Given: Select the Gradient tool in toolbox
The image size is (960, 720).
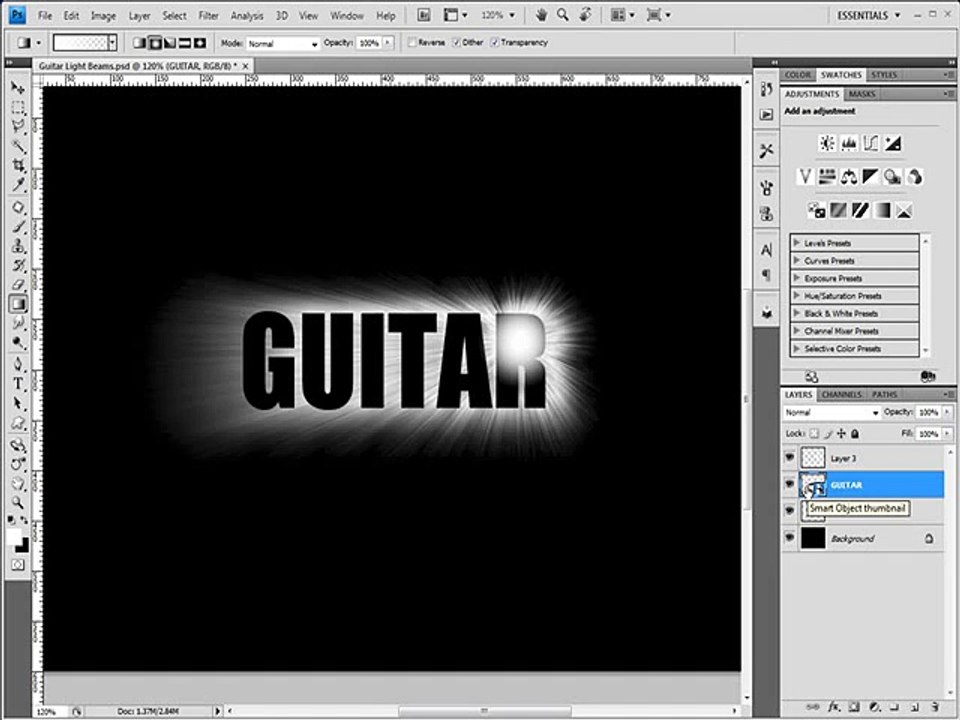Looking at the screenshot, I should [18, 304].
